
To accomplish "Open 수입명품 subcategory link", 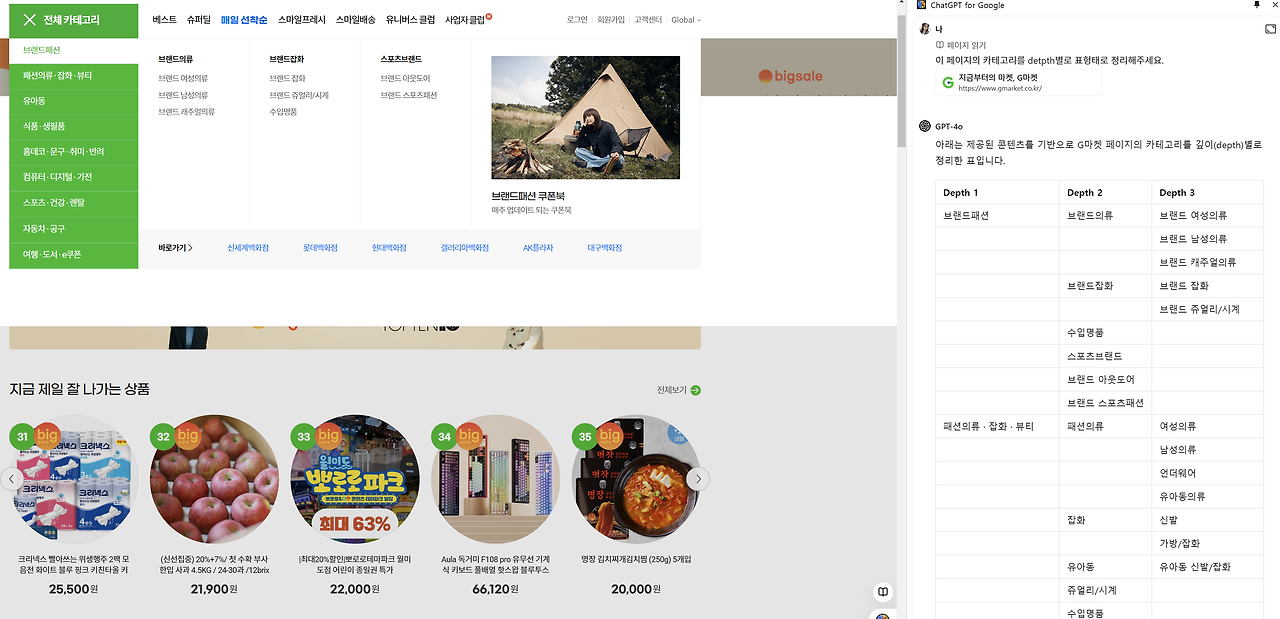I will (283, 112).
